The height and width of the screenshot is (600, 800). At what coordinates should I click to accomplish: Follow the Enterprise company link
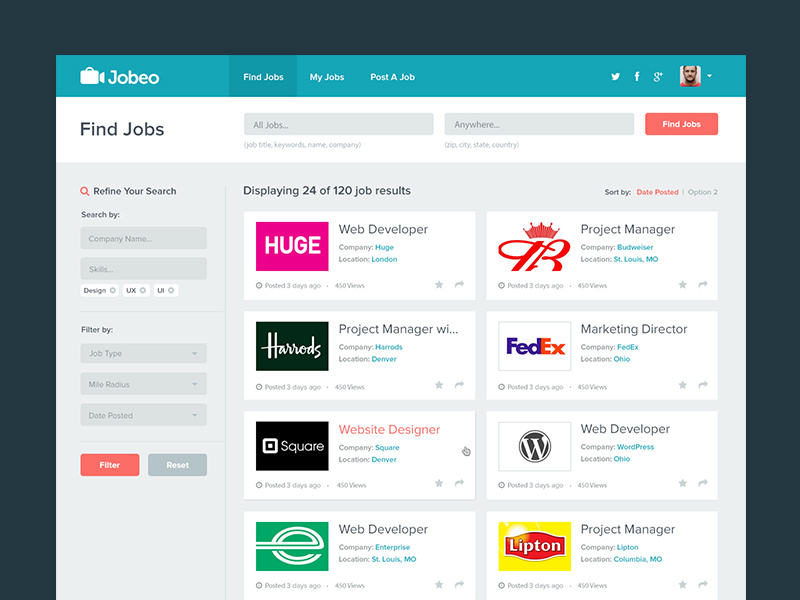[x=392, y=547]
